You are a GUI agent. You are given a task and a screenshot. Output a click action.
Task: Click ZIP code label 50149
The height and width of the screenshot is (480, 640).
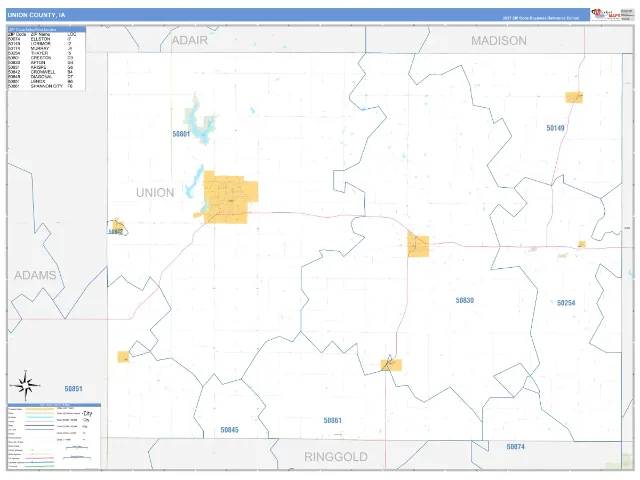(x=555, y=128)
